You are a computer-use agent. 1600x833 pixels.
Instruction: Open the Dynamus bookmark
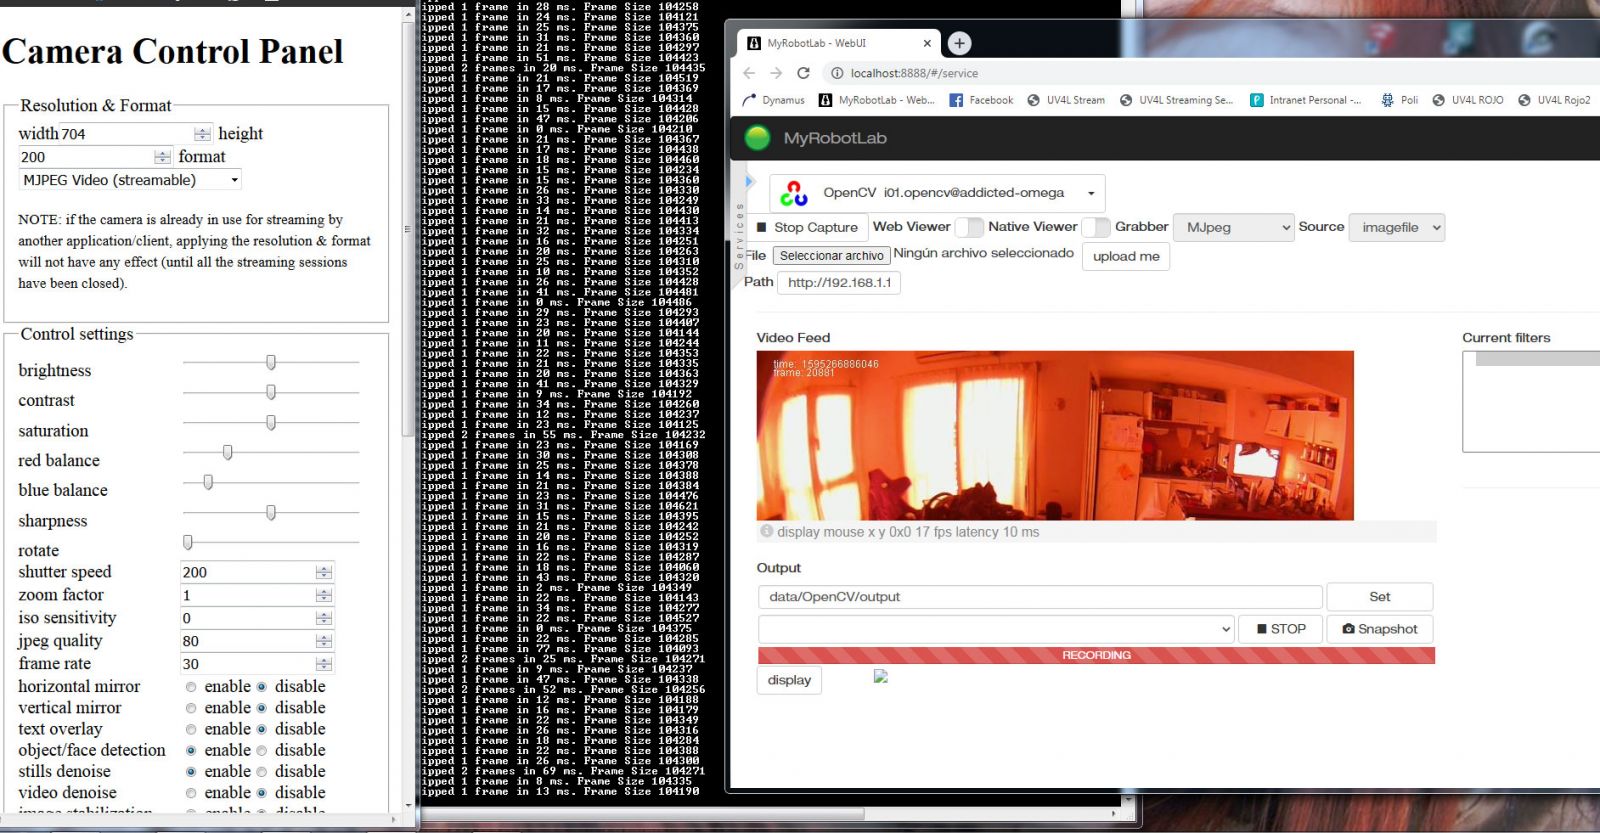point(773,100)
